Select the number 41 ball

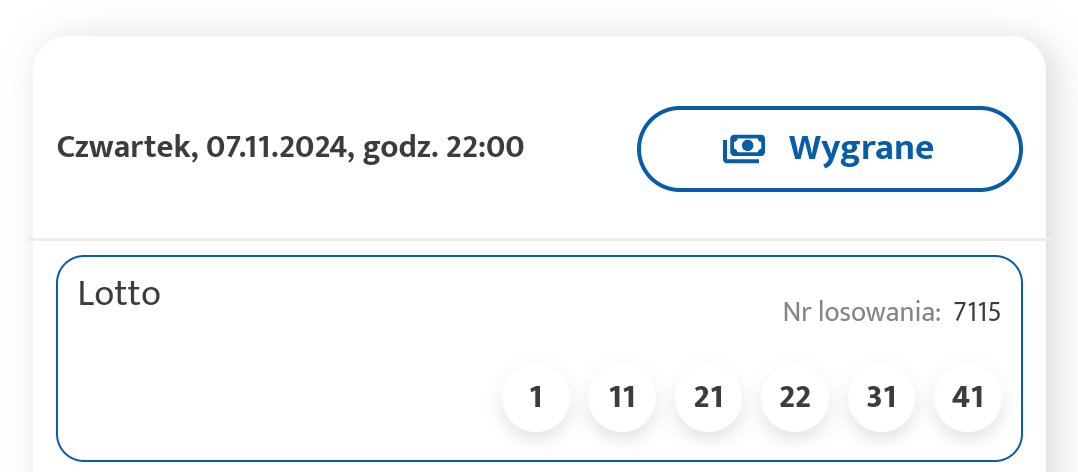point(968,398)
